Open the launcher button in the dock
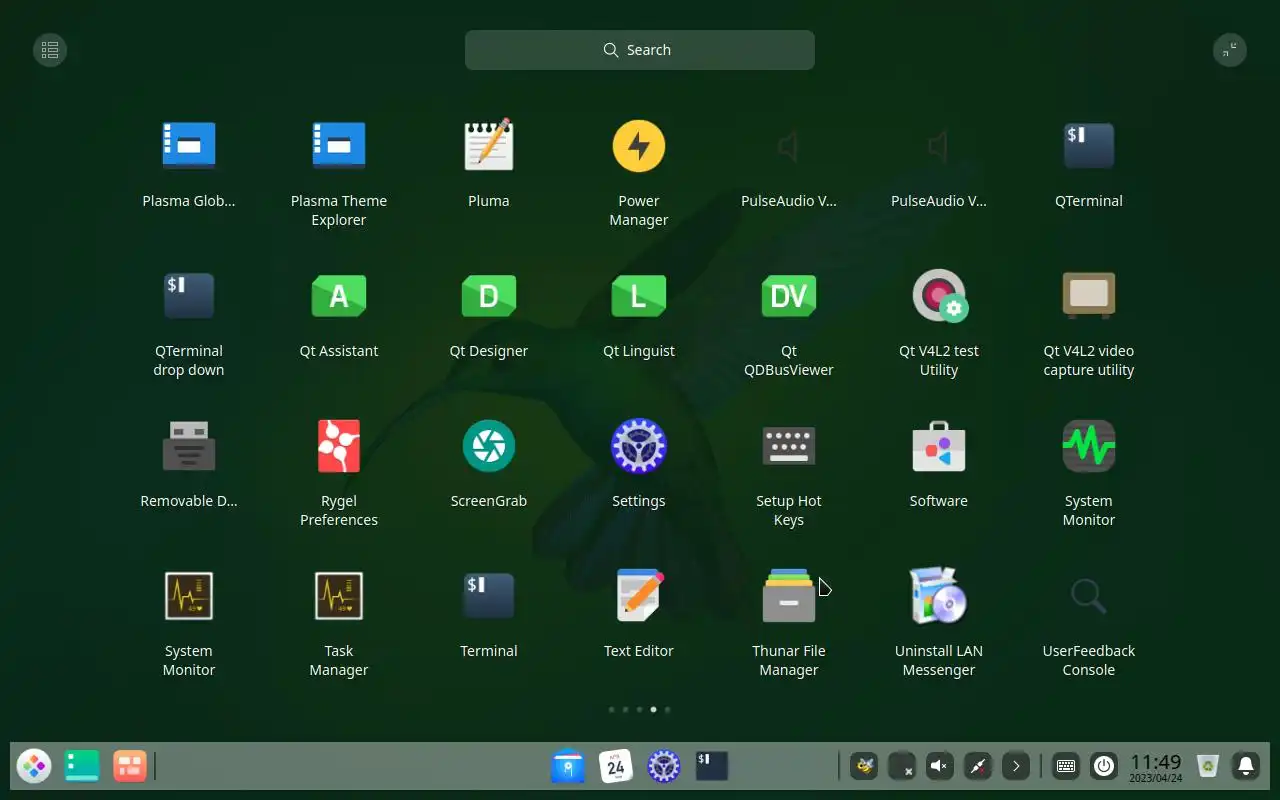This screenshot has width=1280, height=800. 34,767
